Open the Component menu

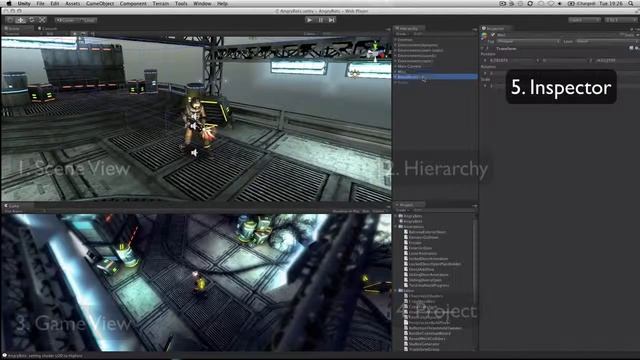tap(133, 3)
